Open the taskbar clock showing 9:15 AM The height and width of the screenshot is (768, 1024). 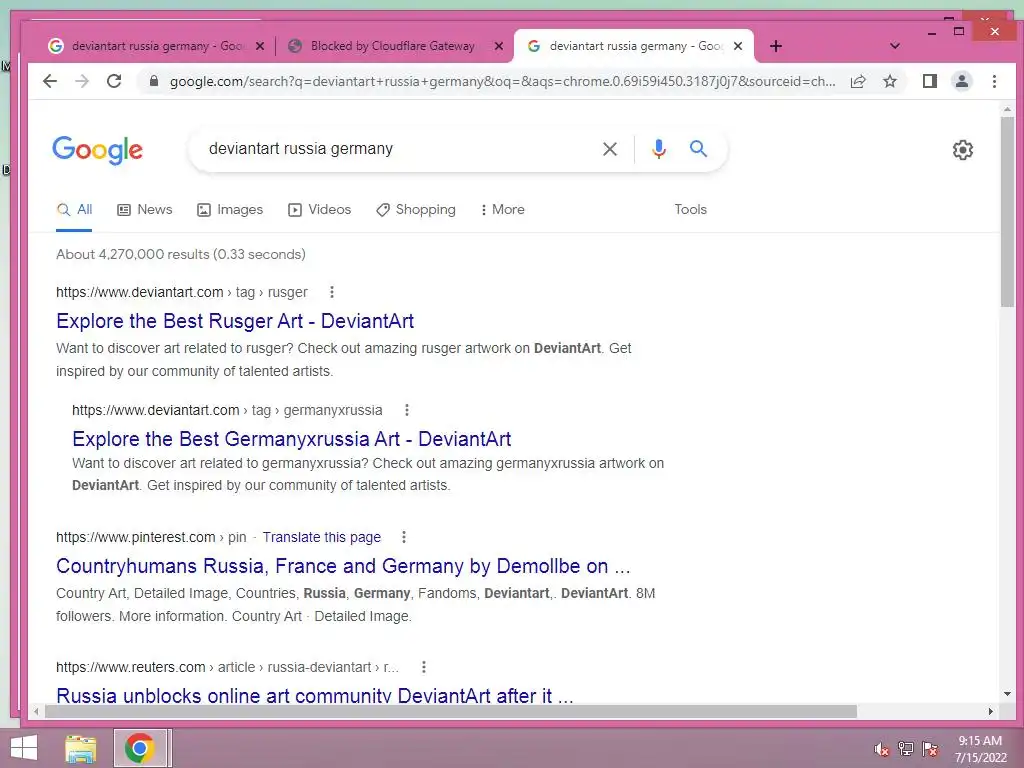click(x=980, y=749)
